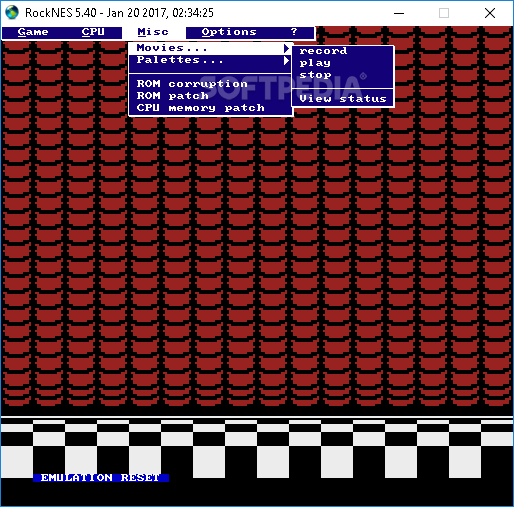Open the Game menu
The image size is (514, 507).
click(x=33, y=32)
